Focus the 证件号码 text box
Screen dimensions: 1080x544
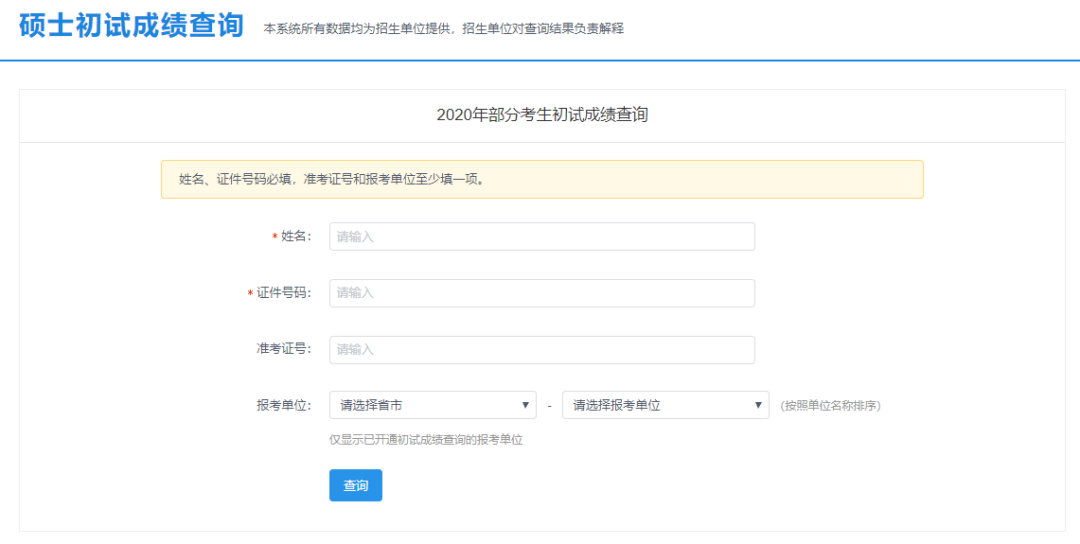click(x=541, y=293)
